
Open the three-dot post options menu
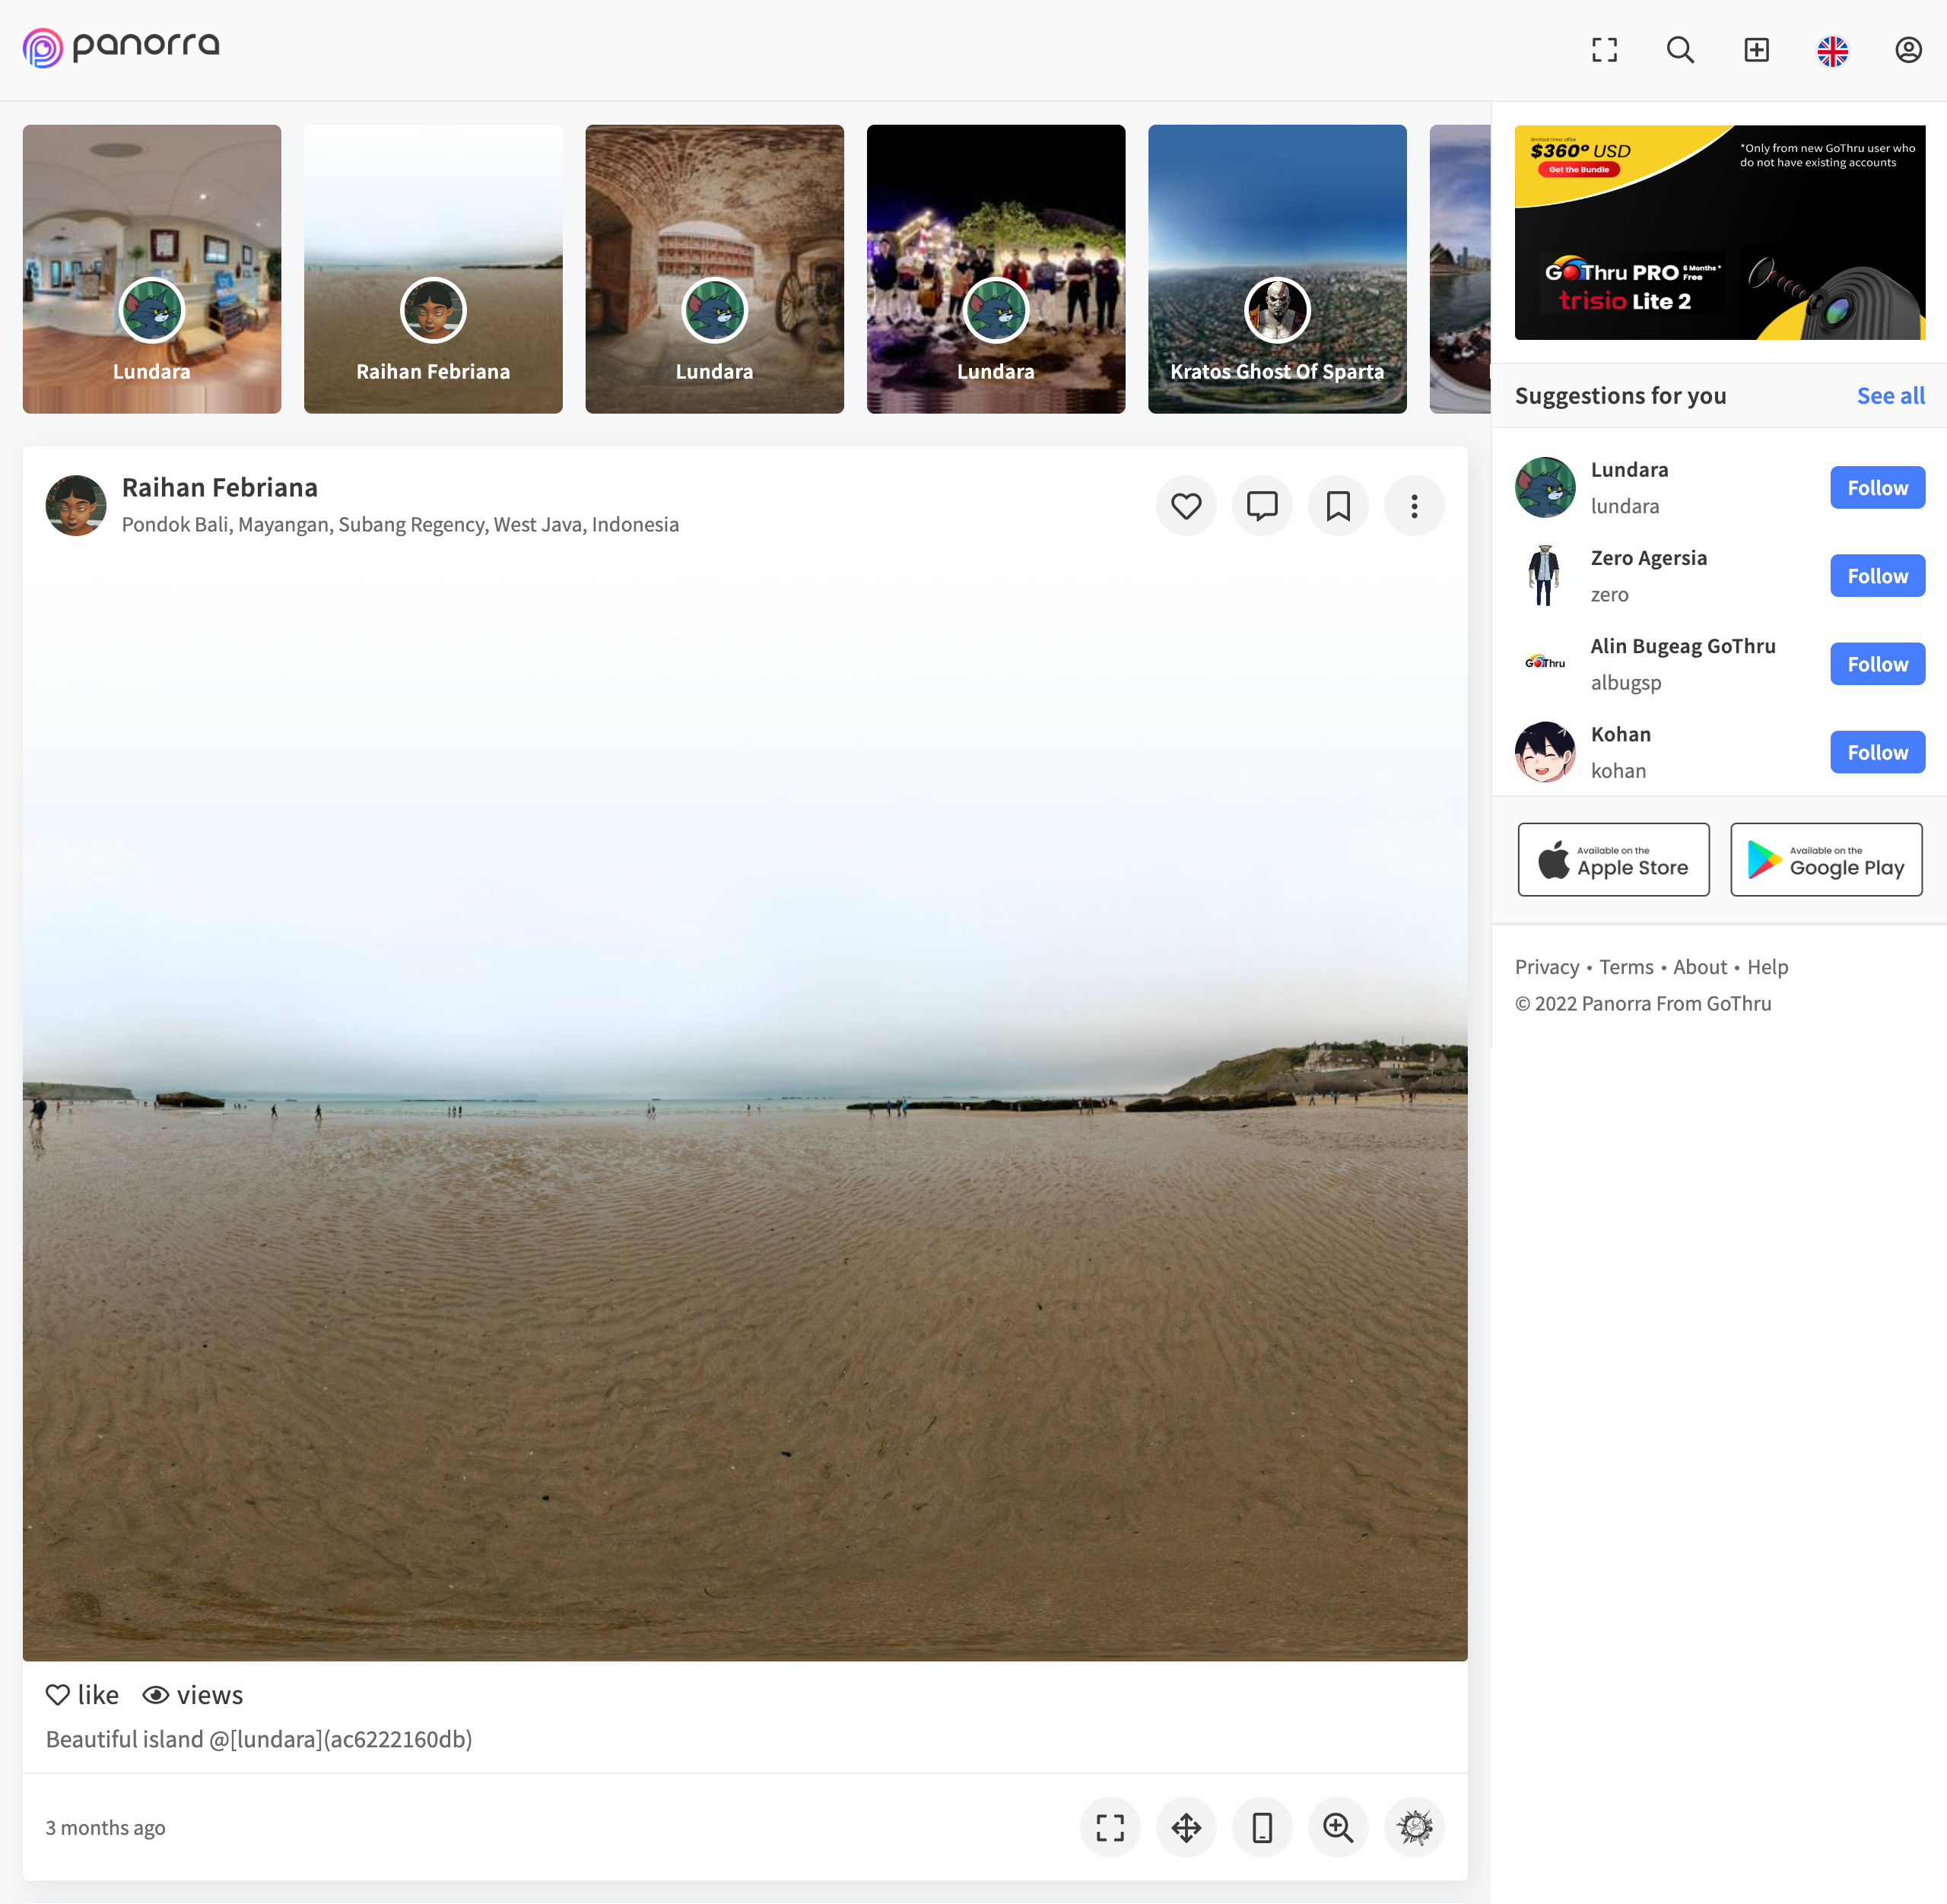[x=1414, y=506]
